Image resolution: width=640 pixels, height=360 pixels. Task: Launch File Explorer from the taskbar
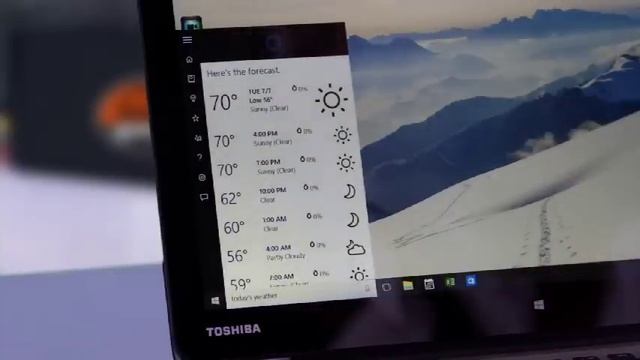coord(408,285)
